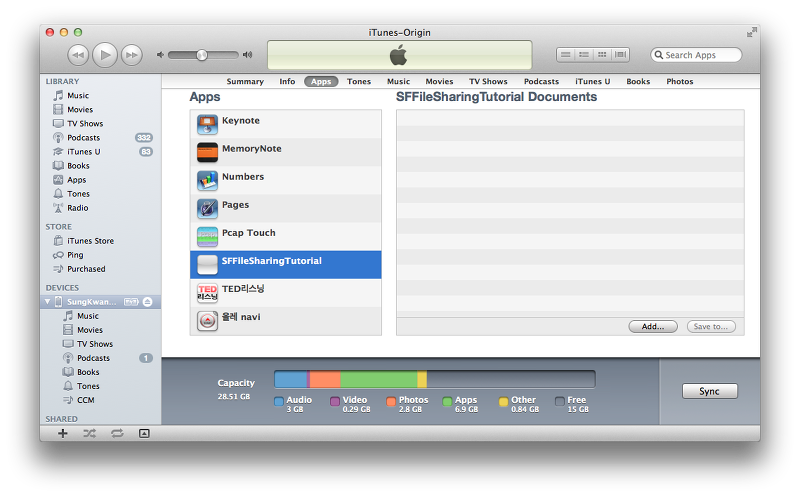The height and width of the screenshot is (497, 800).
Task: Open the iTunes U tab
Action: tap(592, 81)
